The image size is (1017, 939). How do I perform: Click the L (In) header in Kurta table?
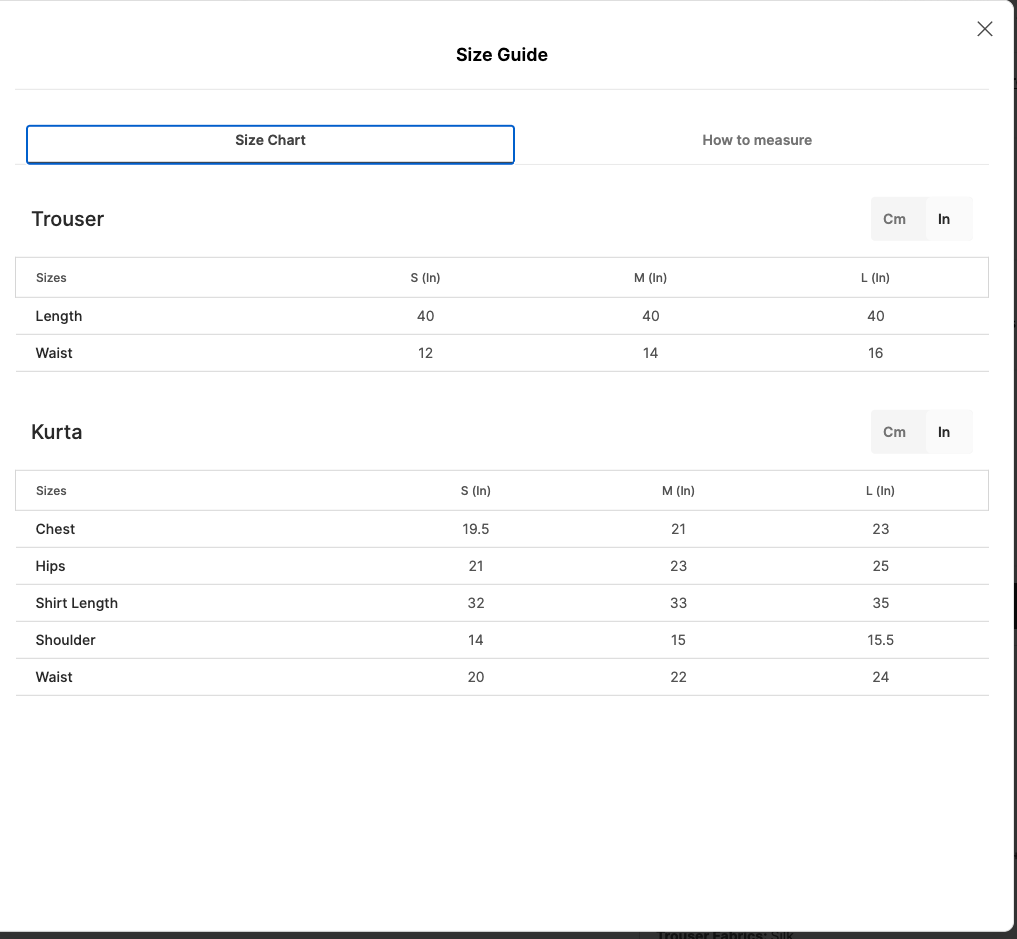880,491
